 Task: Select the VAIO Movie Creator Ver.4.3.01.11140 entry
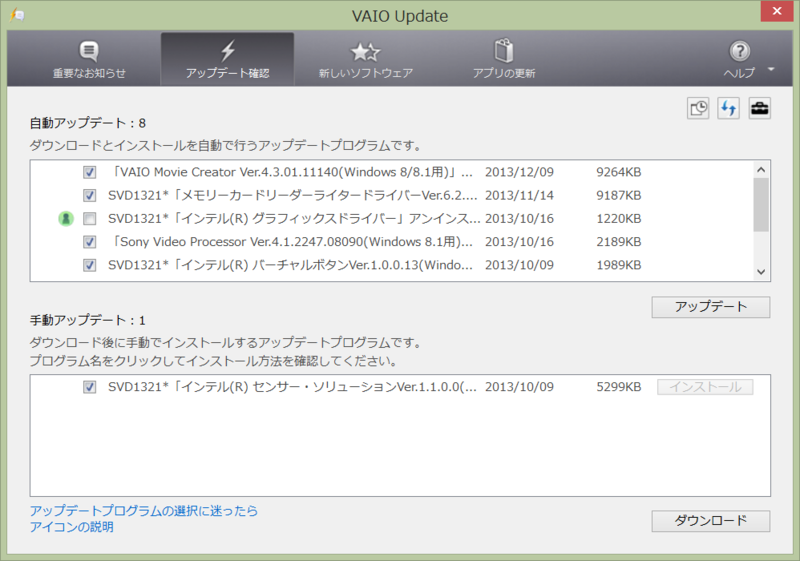(291, 172)
